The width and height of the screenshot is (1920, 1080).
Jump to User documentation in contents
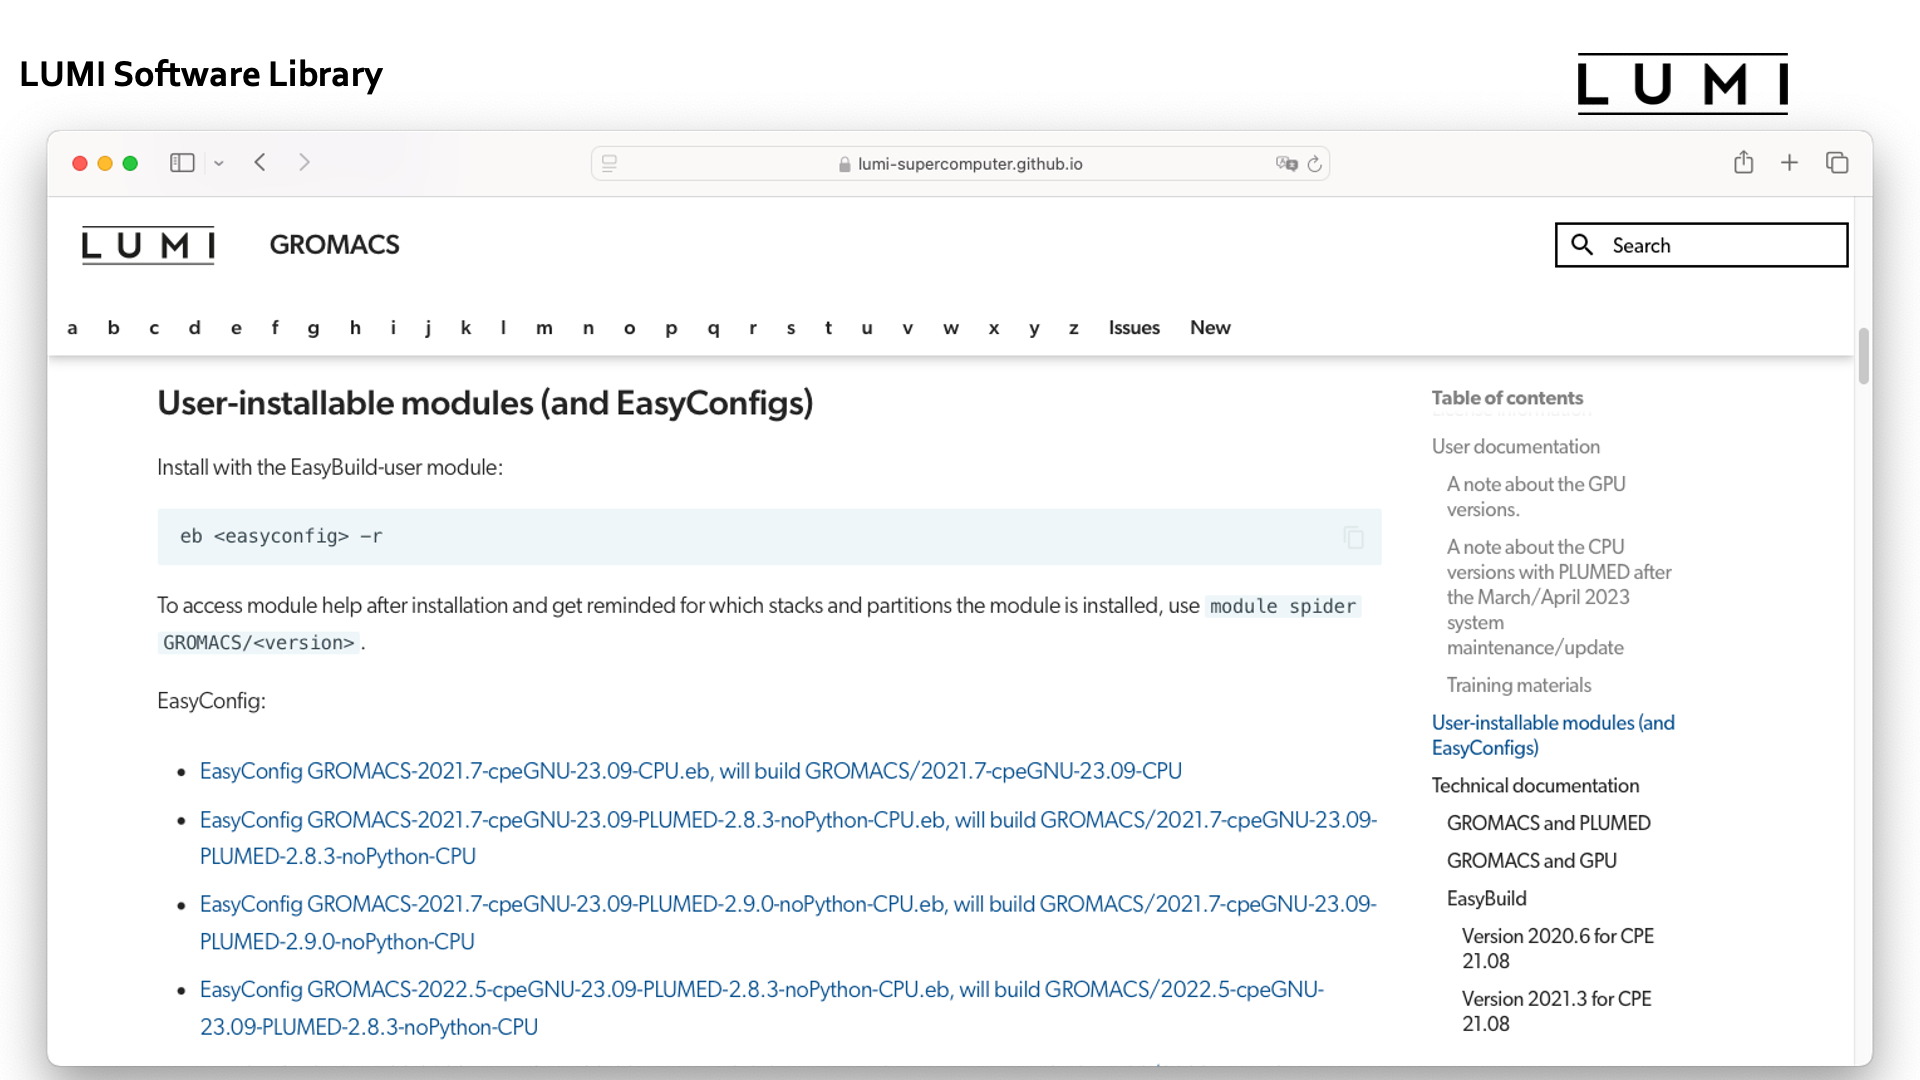(1515, 447)
